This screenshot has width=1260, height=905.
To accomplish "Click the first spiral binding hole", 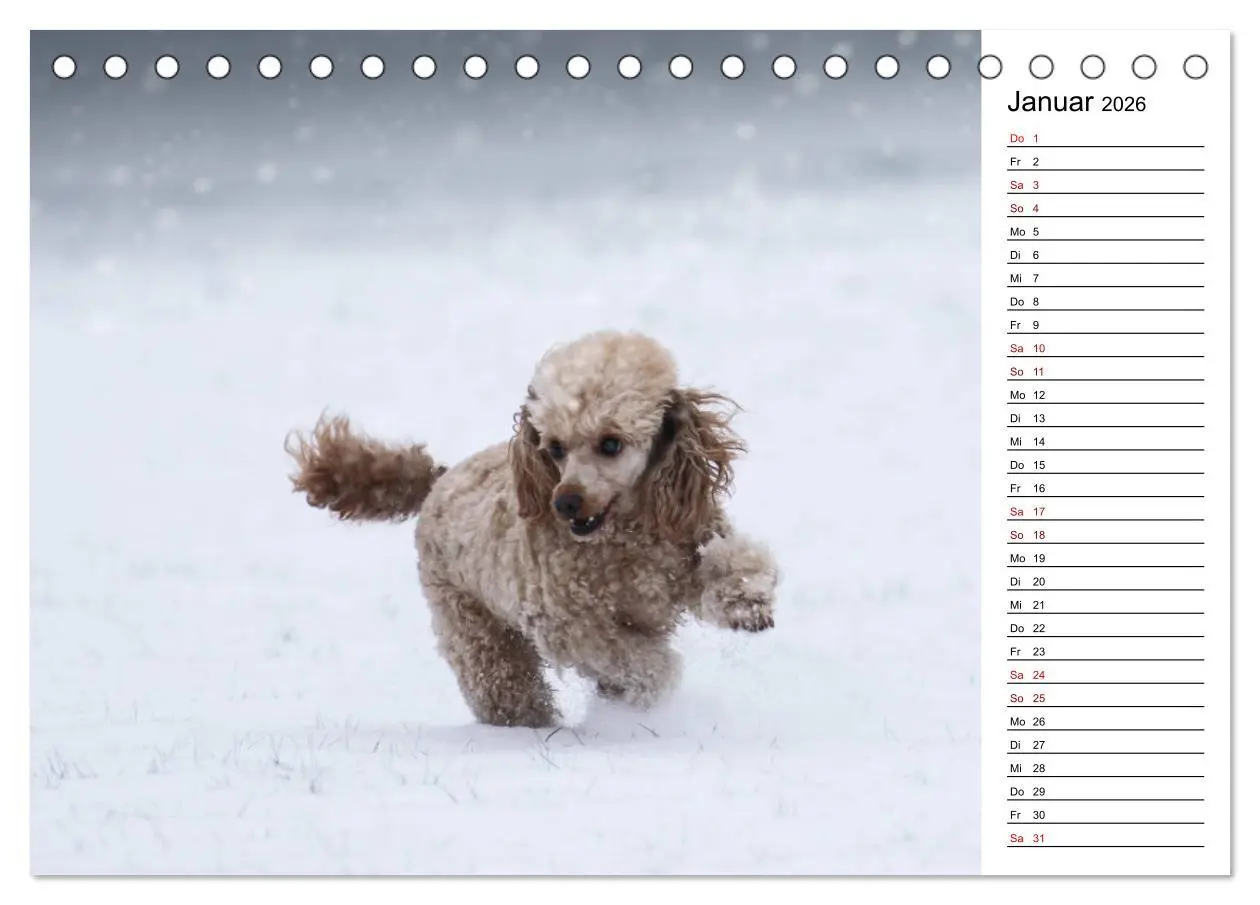I will pyautogui.click(x=64, y=67).
